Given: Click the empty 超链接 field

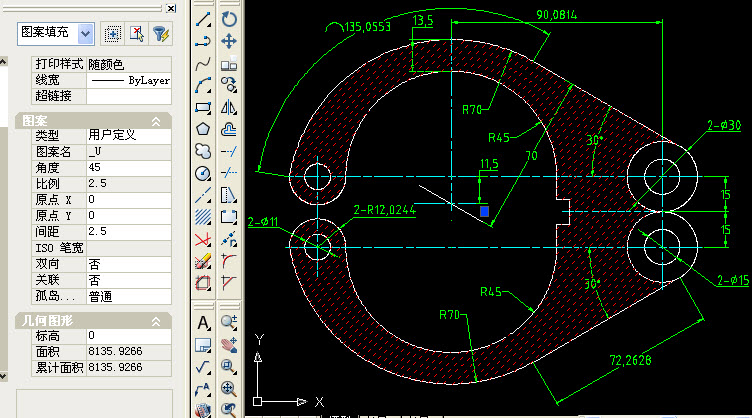Looking at the screenshot, I should point(129,96).
